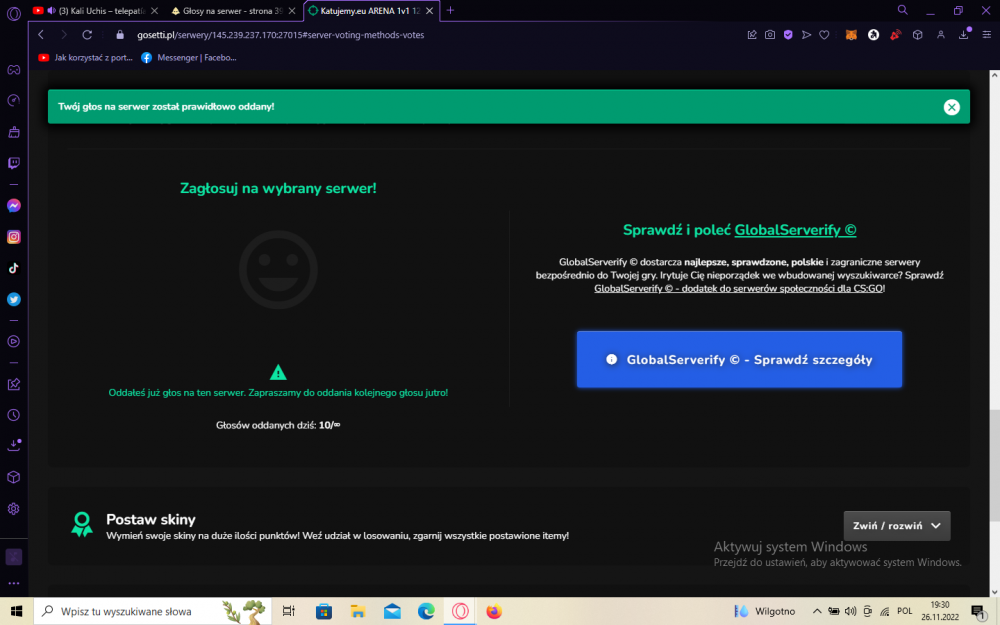Viewport: 1000px width, 625px height.
Task: Open Twitter from the Opera sidebar
Action: [x=13, y=299]
